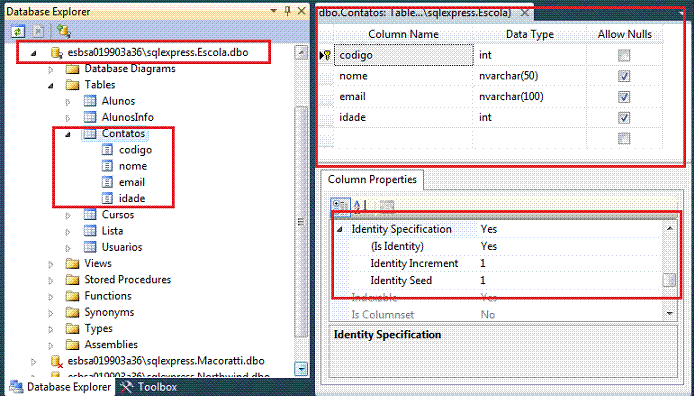This screenshot has height=396, width=695.
Task: Select the Is Columnset property row
Action: (496, 315)
